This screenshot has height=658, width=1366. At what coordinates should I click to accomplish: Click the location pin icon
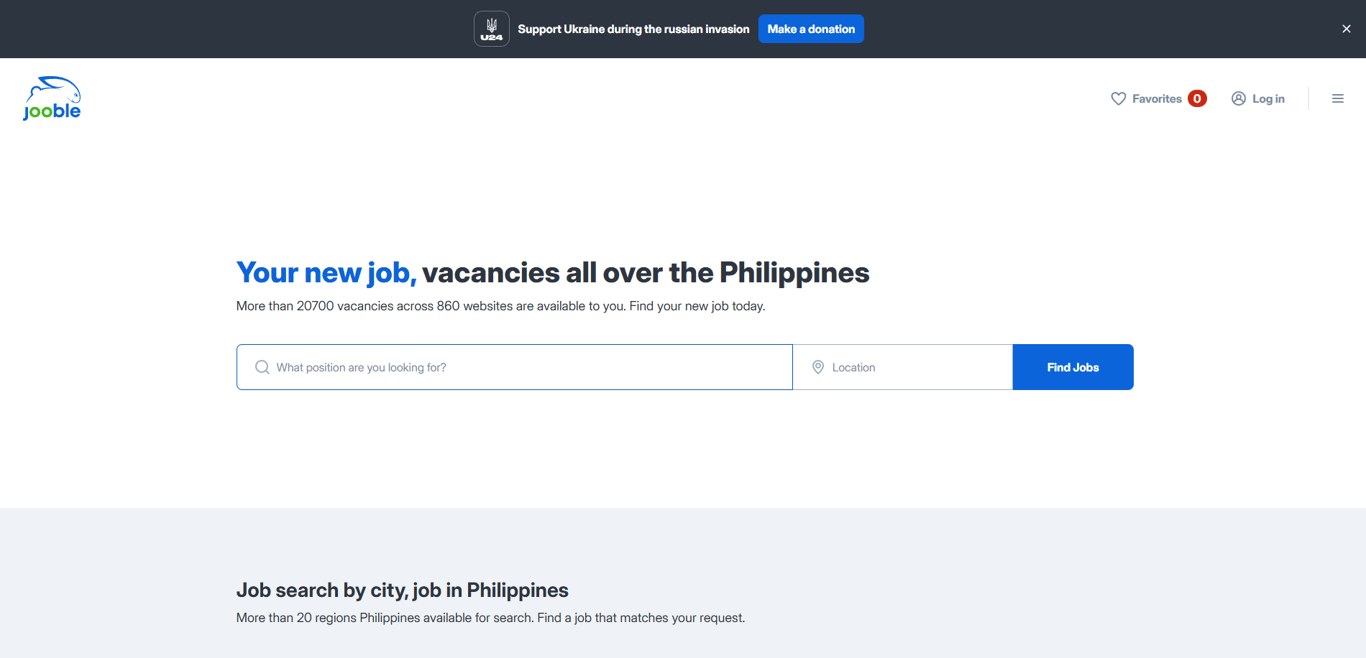pyautogui.click(x=818, y=367)
